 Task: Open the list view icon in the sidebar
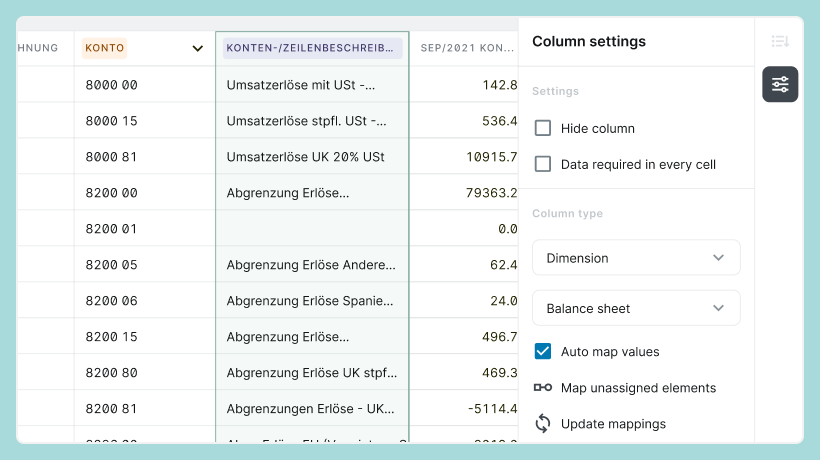tap(780, 41)
